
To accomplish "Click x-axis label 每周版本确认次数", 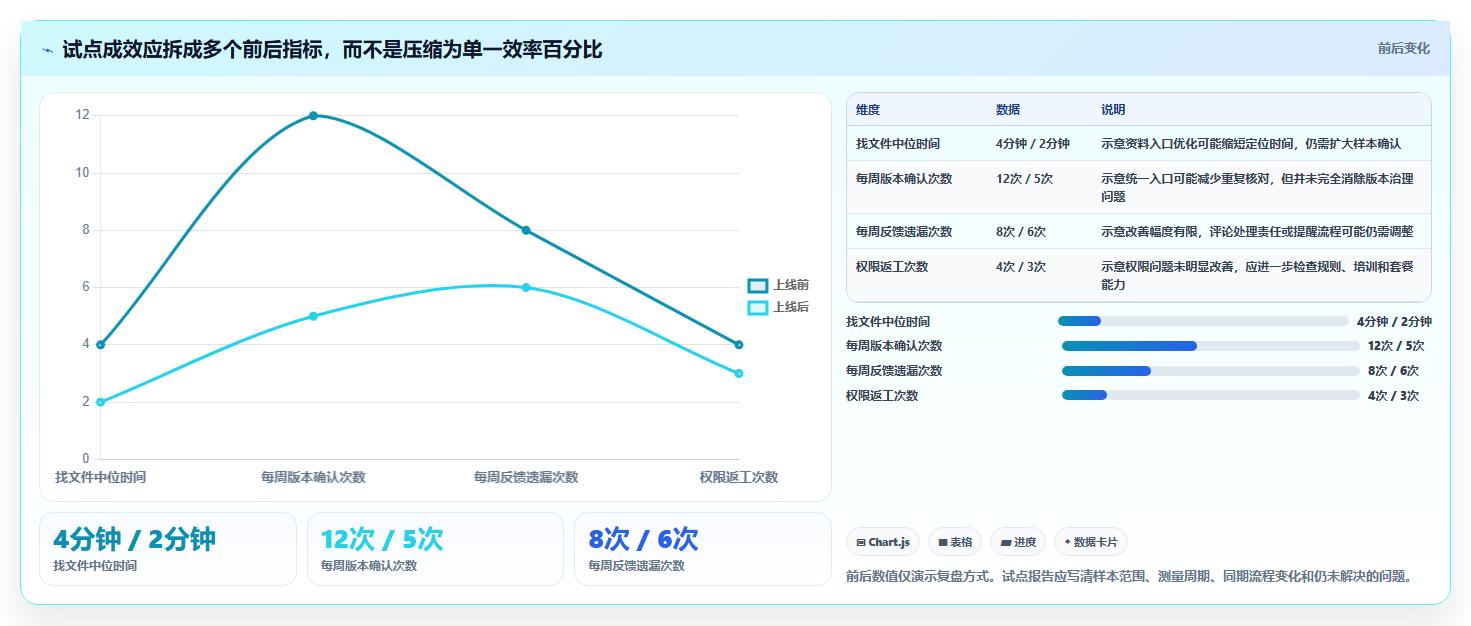I will 313,477.
